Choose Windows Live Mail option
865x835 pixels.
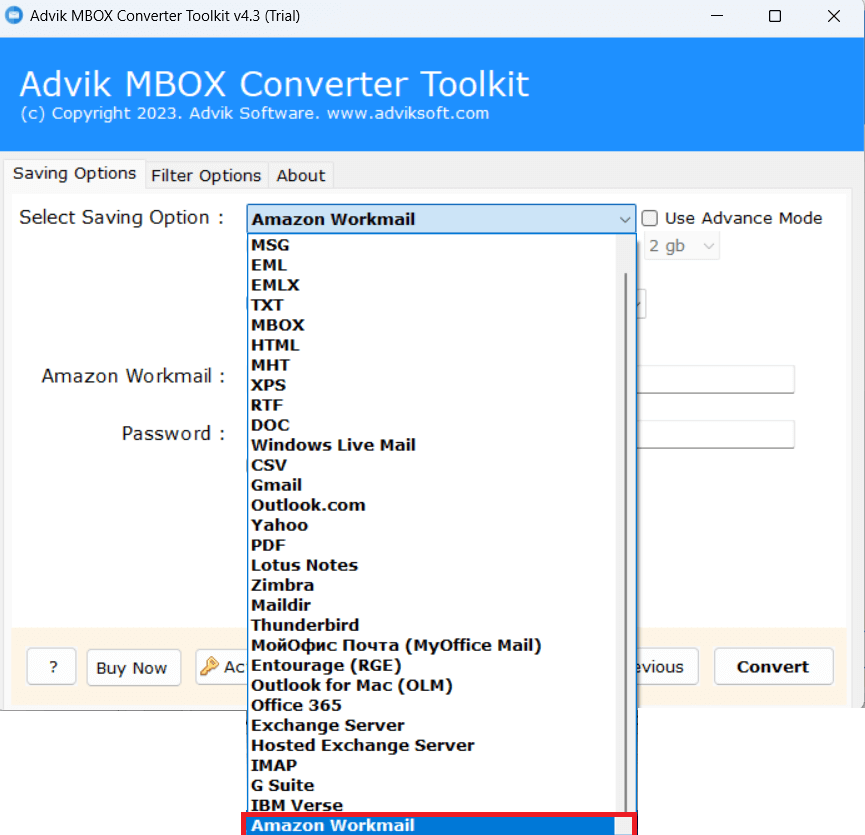coord(432,445)
